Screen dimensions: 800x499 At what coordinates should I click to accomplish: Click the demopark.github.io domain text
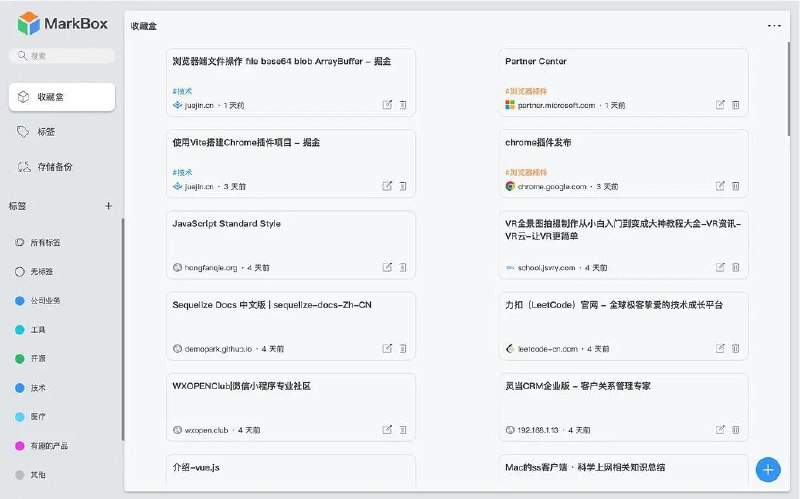click(218, 348)
